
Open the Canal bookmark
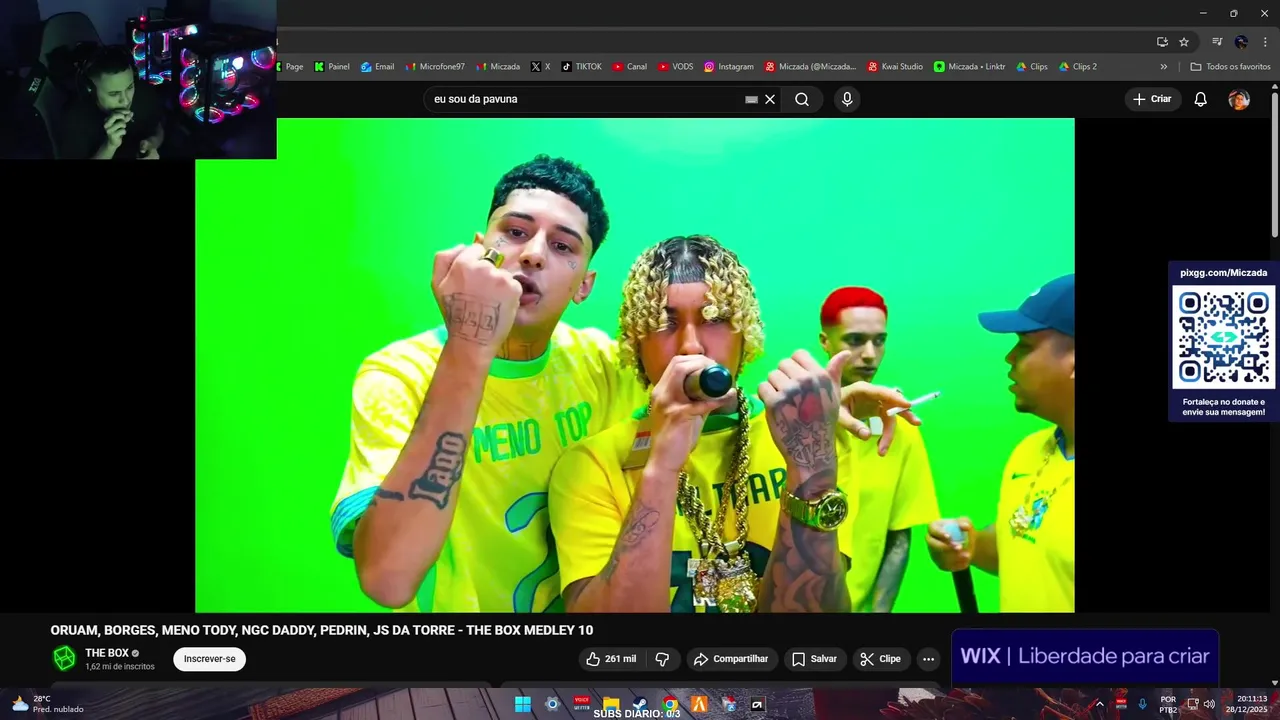[629, 67]
